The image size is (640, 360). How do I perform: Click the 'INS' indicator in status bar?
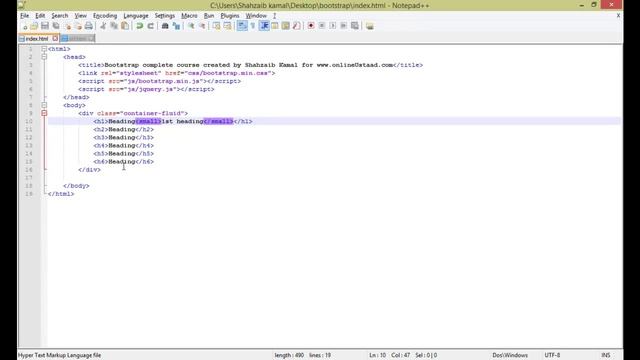pos(606,355)
